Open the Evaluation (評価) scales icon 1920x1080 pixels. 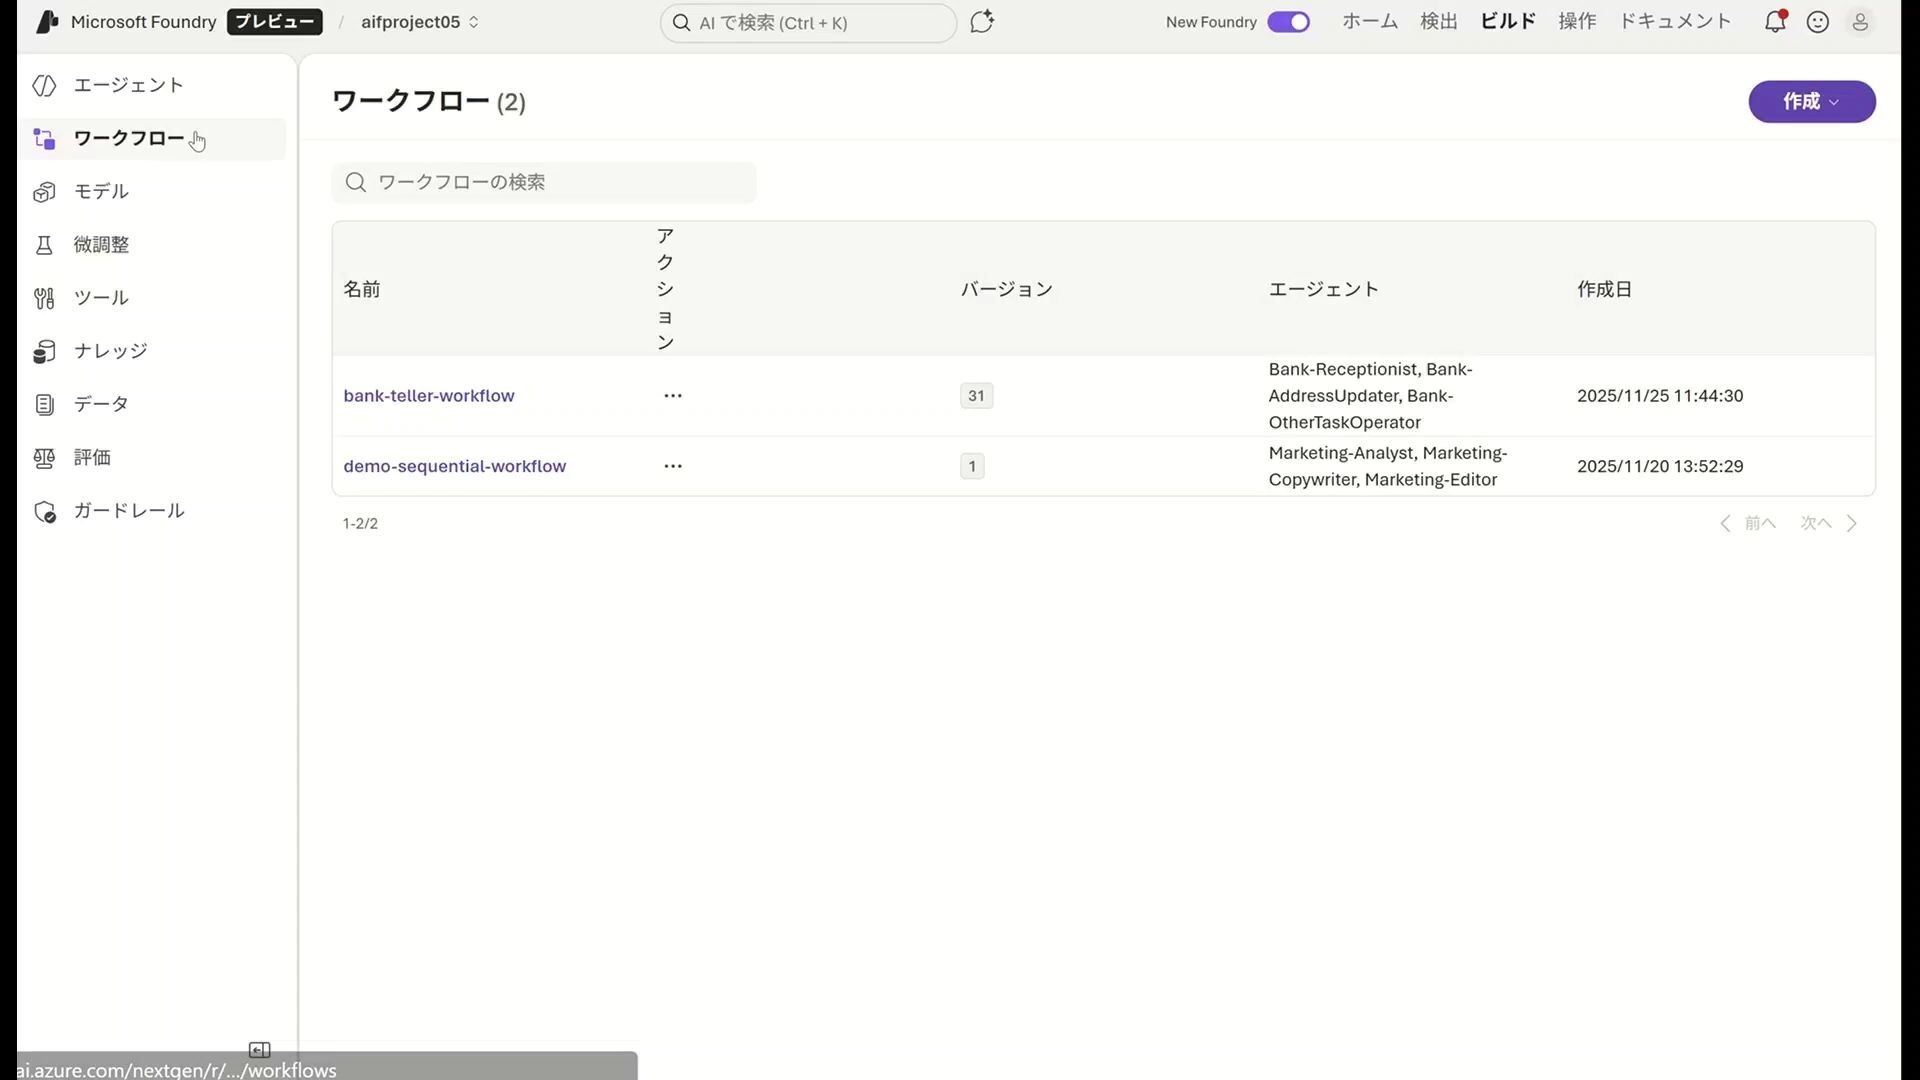44,458
